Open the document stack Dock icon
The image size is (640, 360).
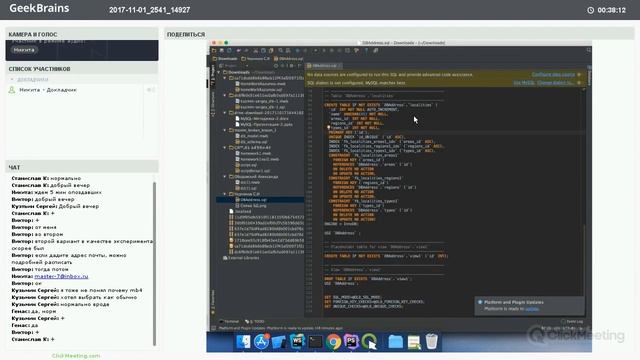coord(413,342)
